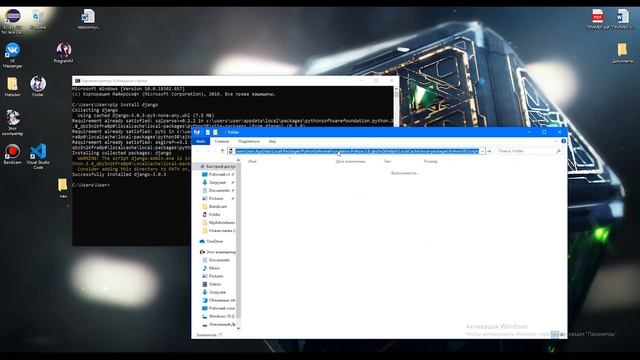The height and width of the screenshot is (360, 640).
Task: Open the Файл menu in Explorer
Action: pyautogui.click(x=201, y=141)
